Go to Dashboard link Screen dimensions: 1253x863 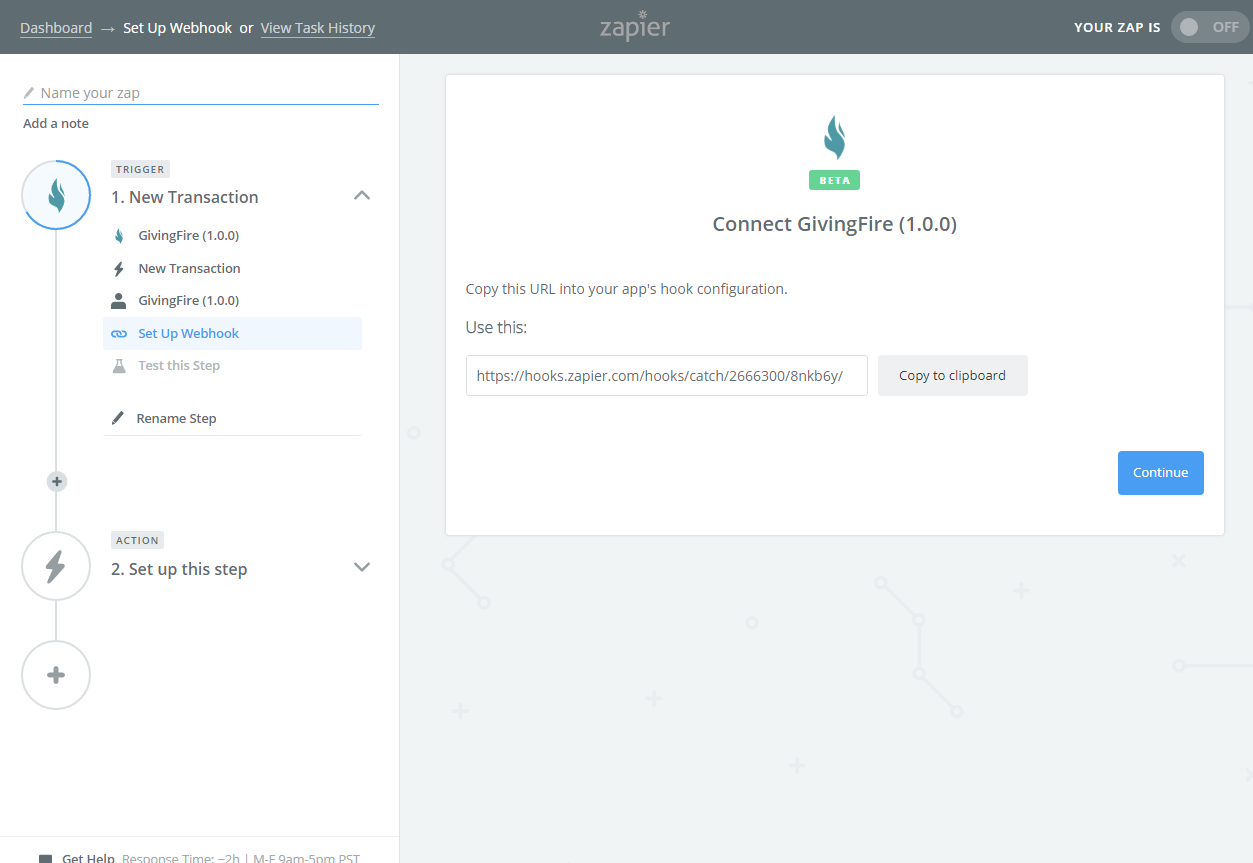pyautogui.click(x=56, y=28)
